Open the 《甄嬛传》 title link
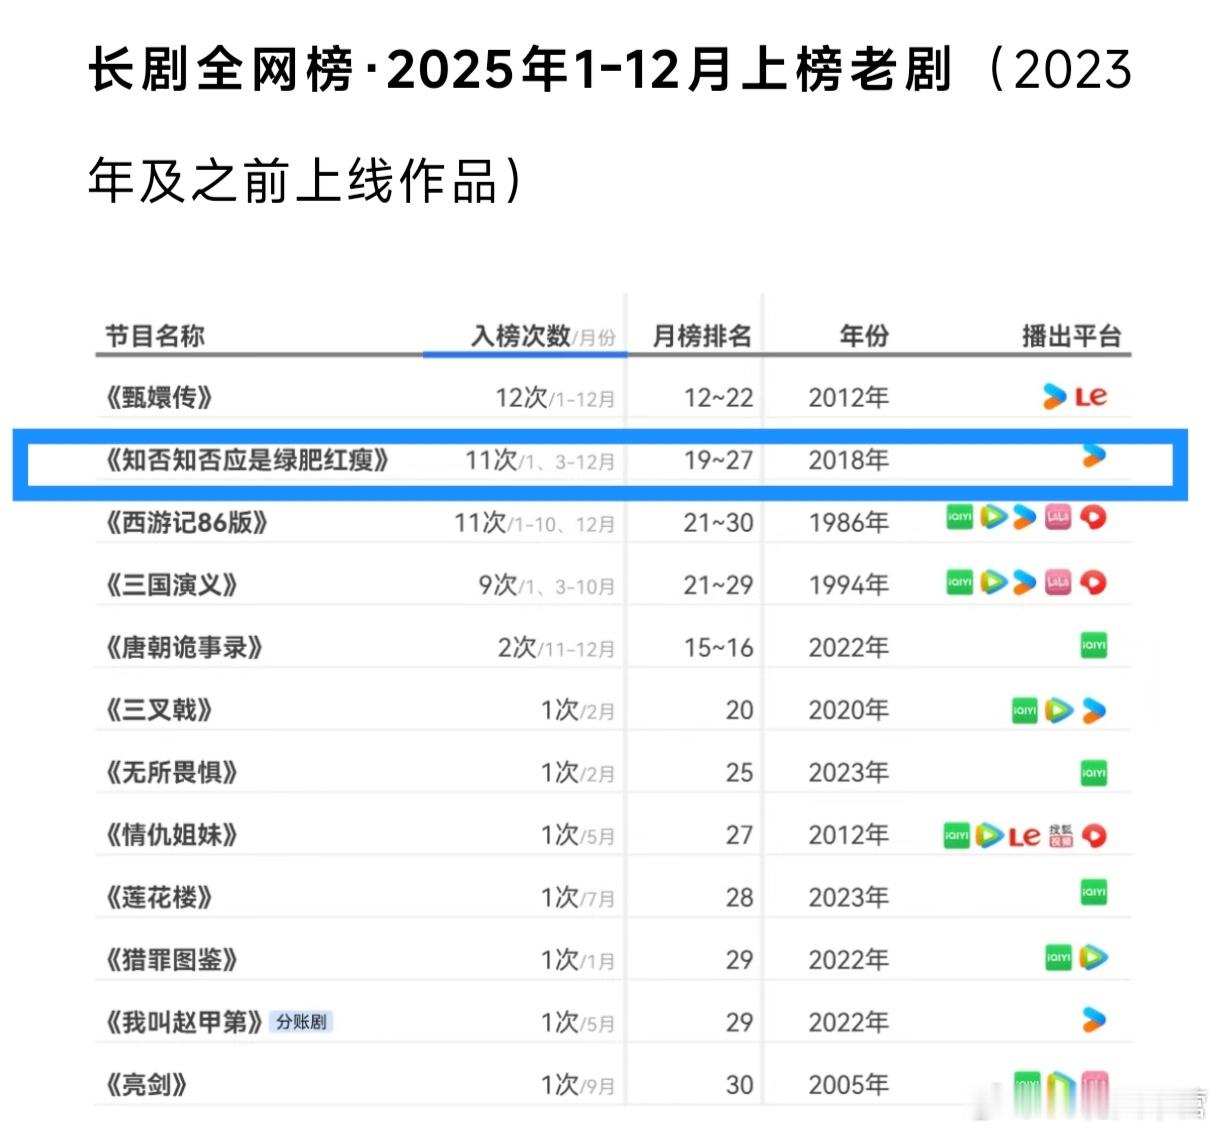The image size is (1219, 1132). (x=160, y=396)
